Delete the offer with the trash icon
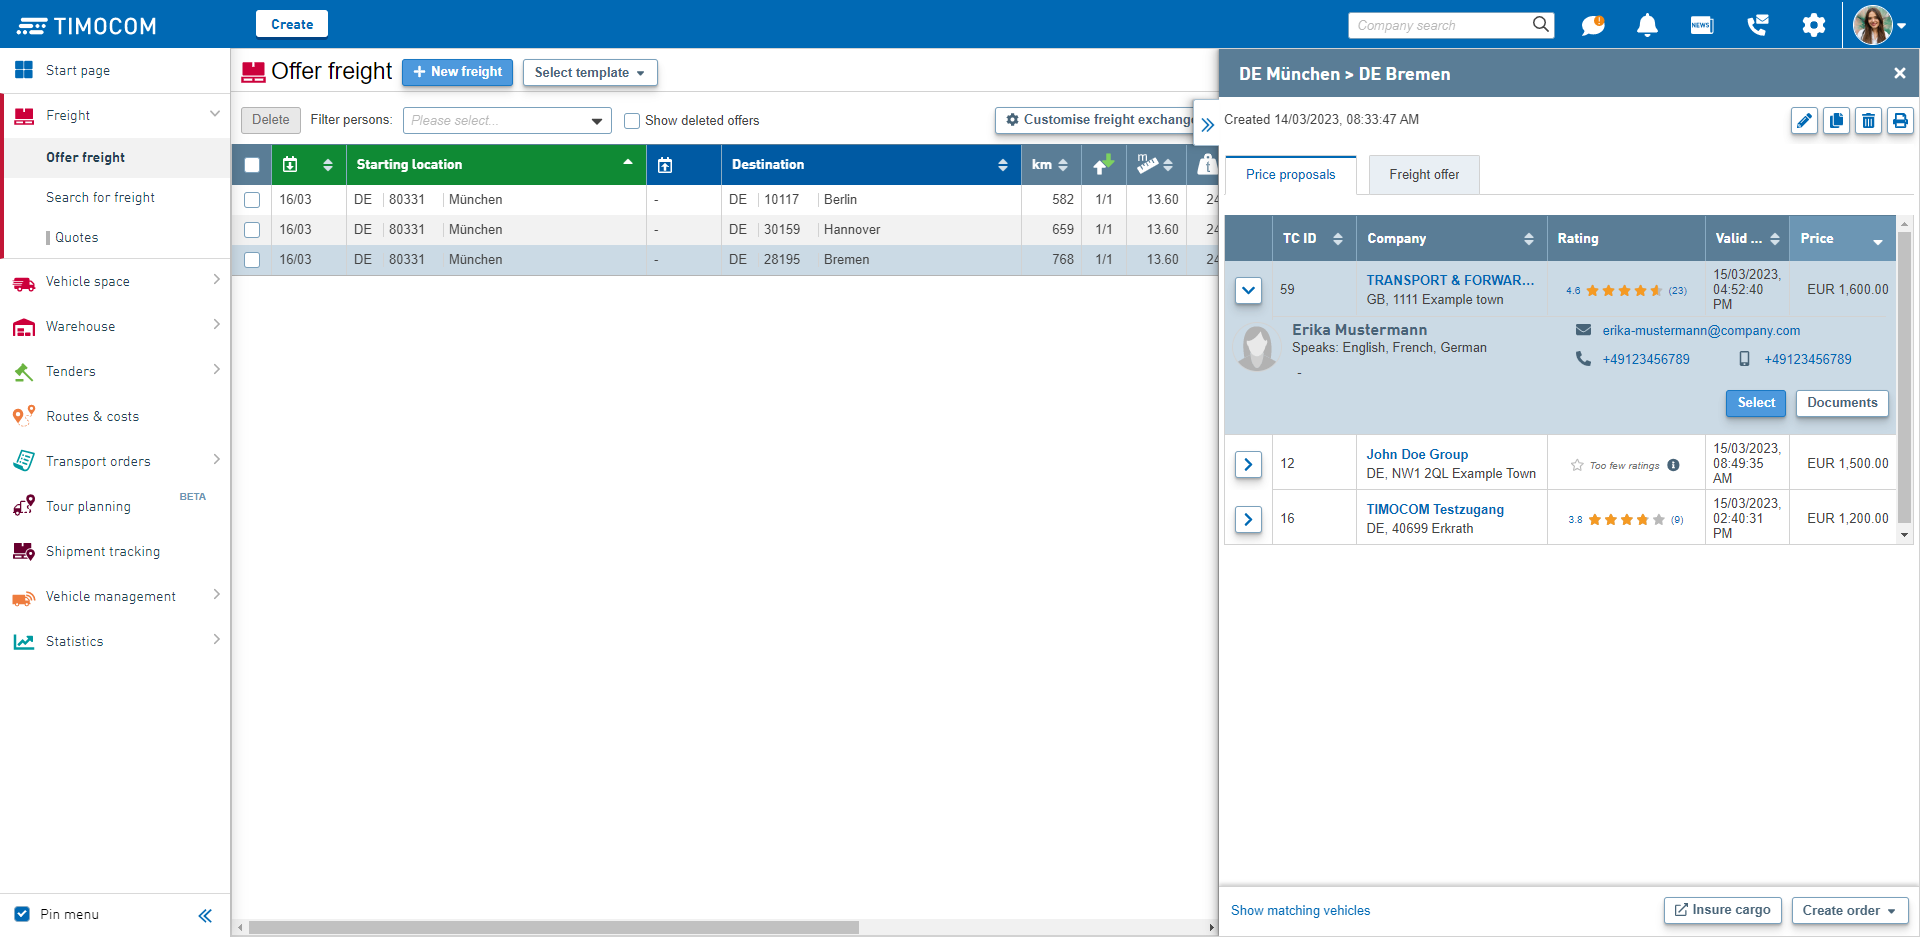 pos(1868,120)
